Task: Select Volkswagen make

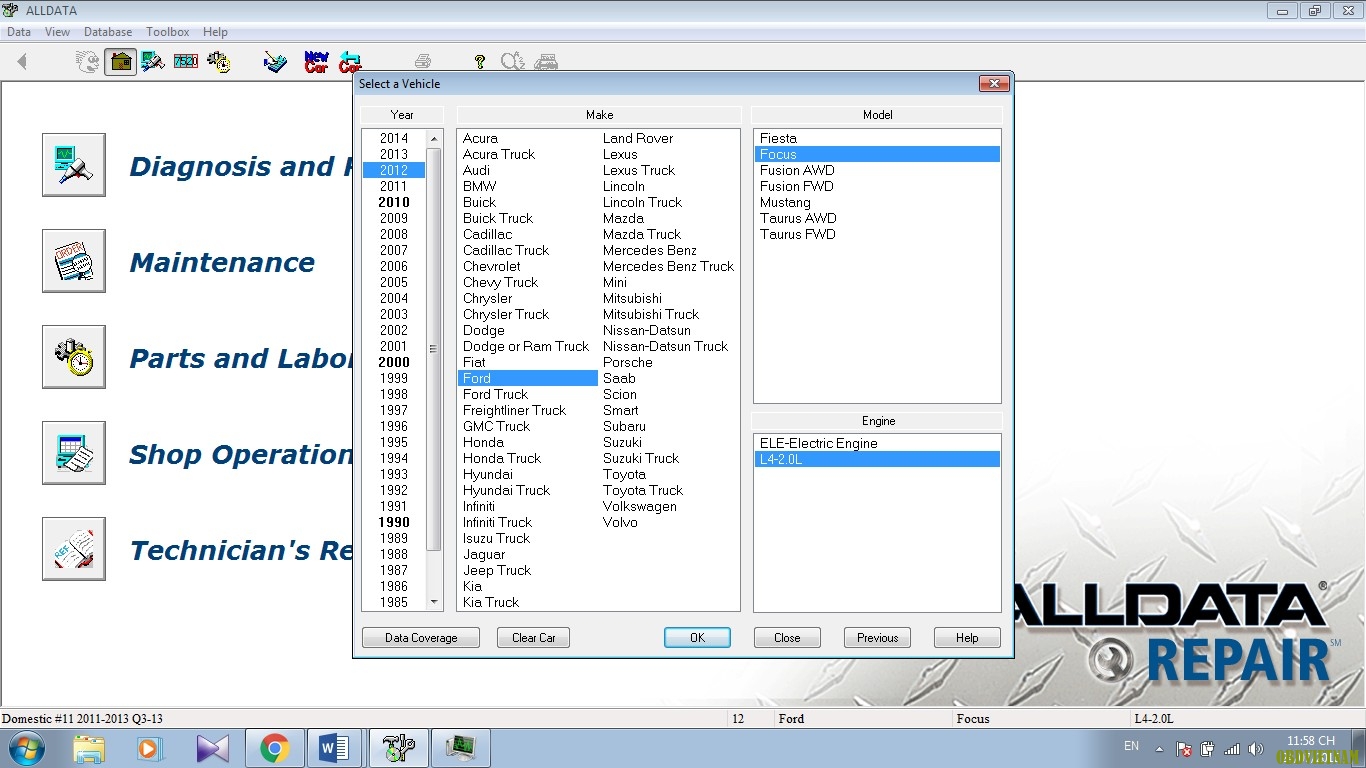Action: (x=639, y=506)
